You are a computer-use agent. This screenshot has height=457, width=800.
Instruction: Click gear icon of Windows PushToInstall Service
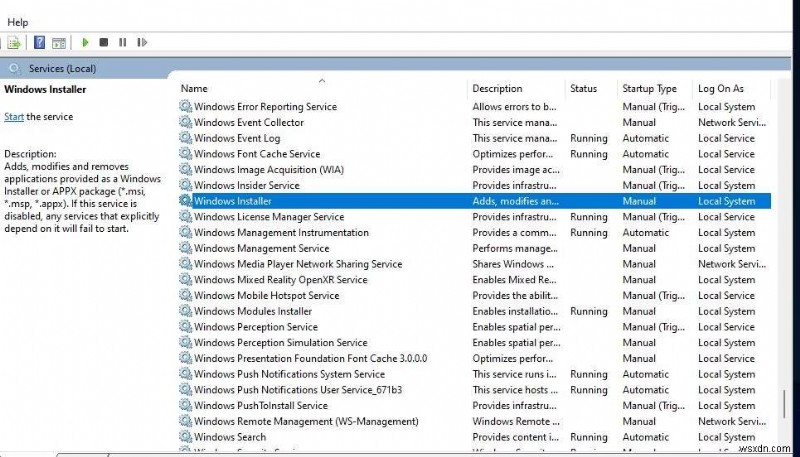tap(185, 406)
